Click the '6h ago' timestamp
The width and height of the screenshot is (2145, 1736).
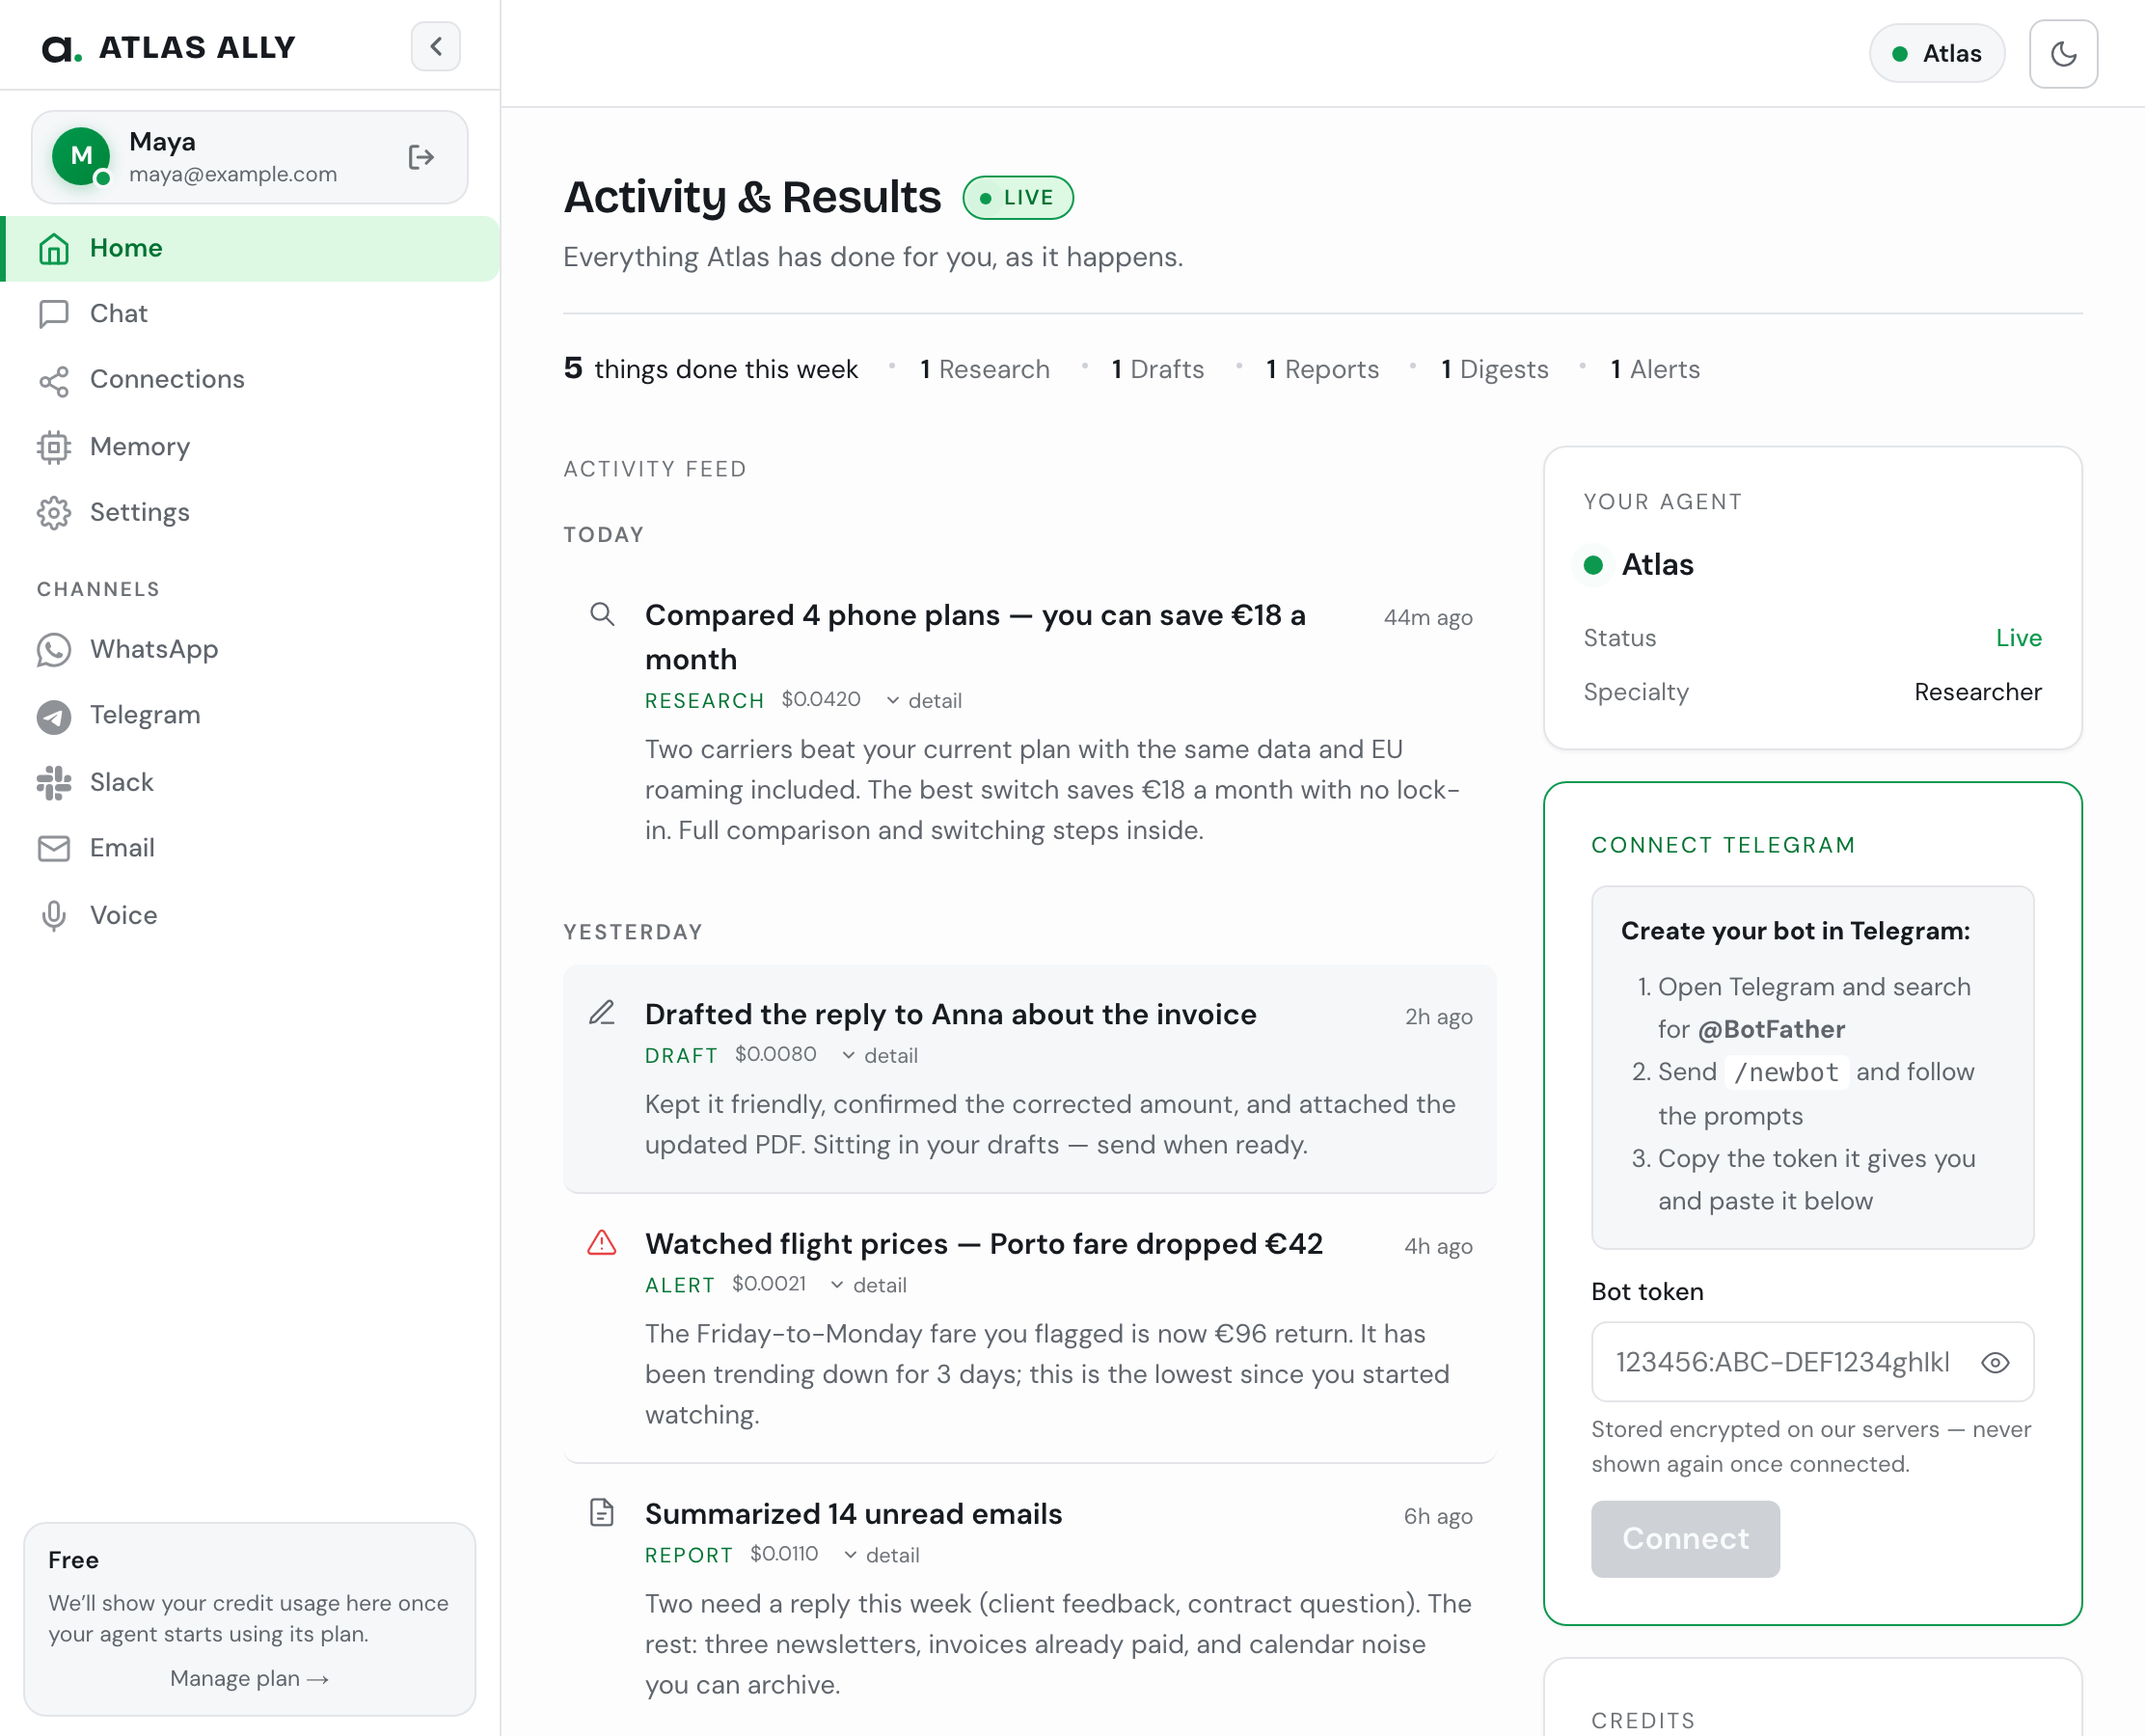[x=1438, y=1517]
